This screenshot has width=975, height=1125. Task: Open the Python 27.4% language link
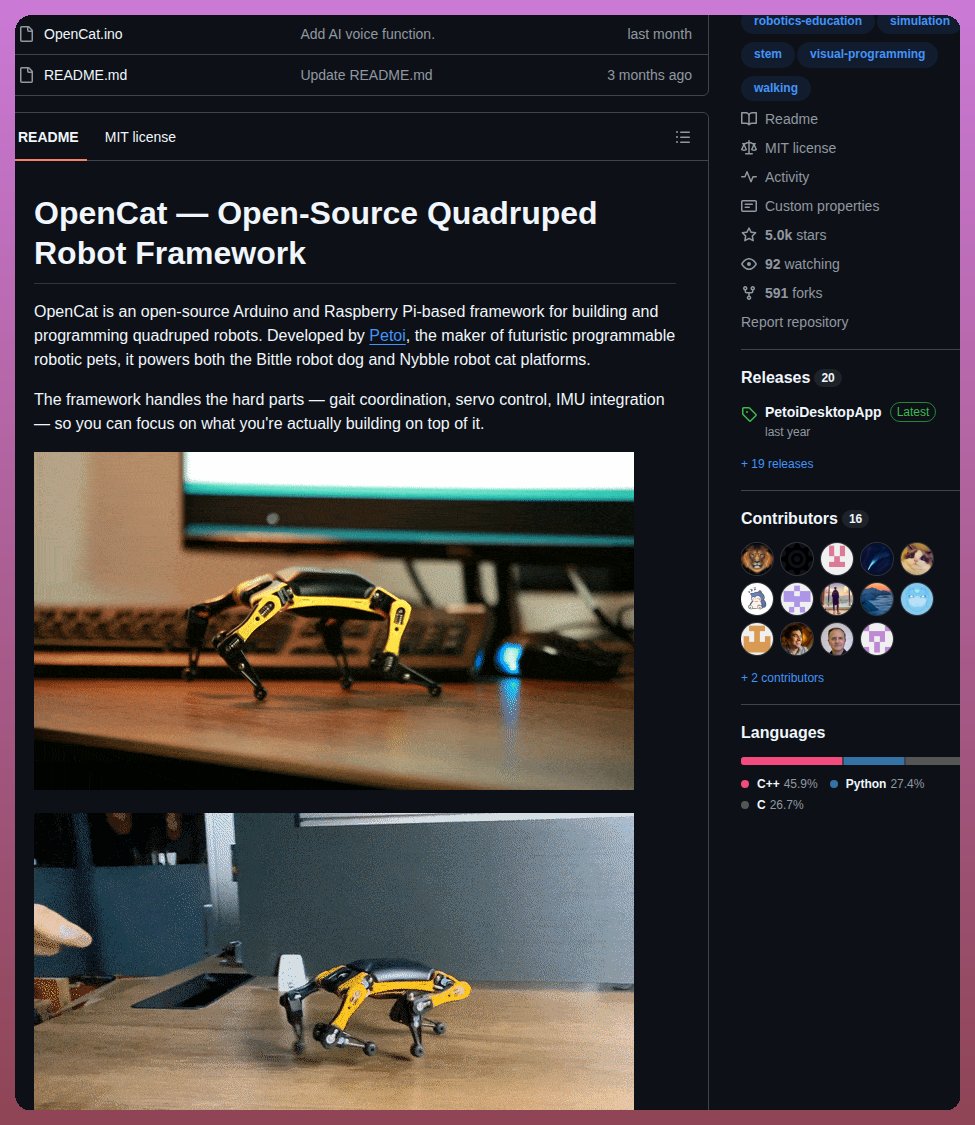point(877,783)
